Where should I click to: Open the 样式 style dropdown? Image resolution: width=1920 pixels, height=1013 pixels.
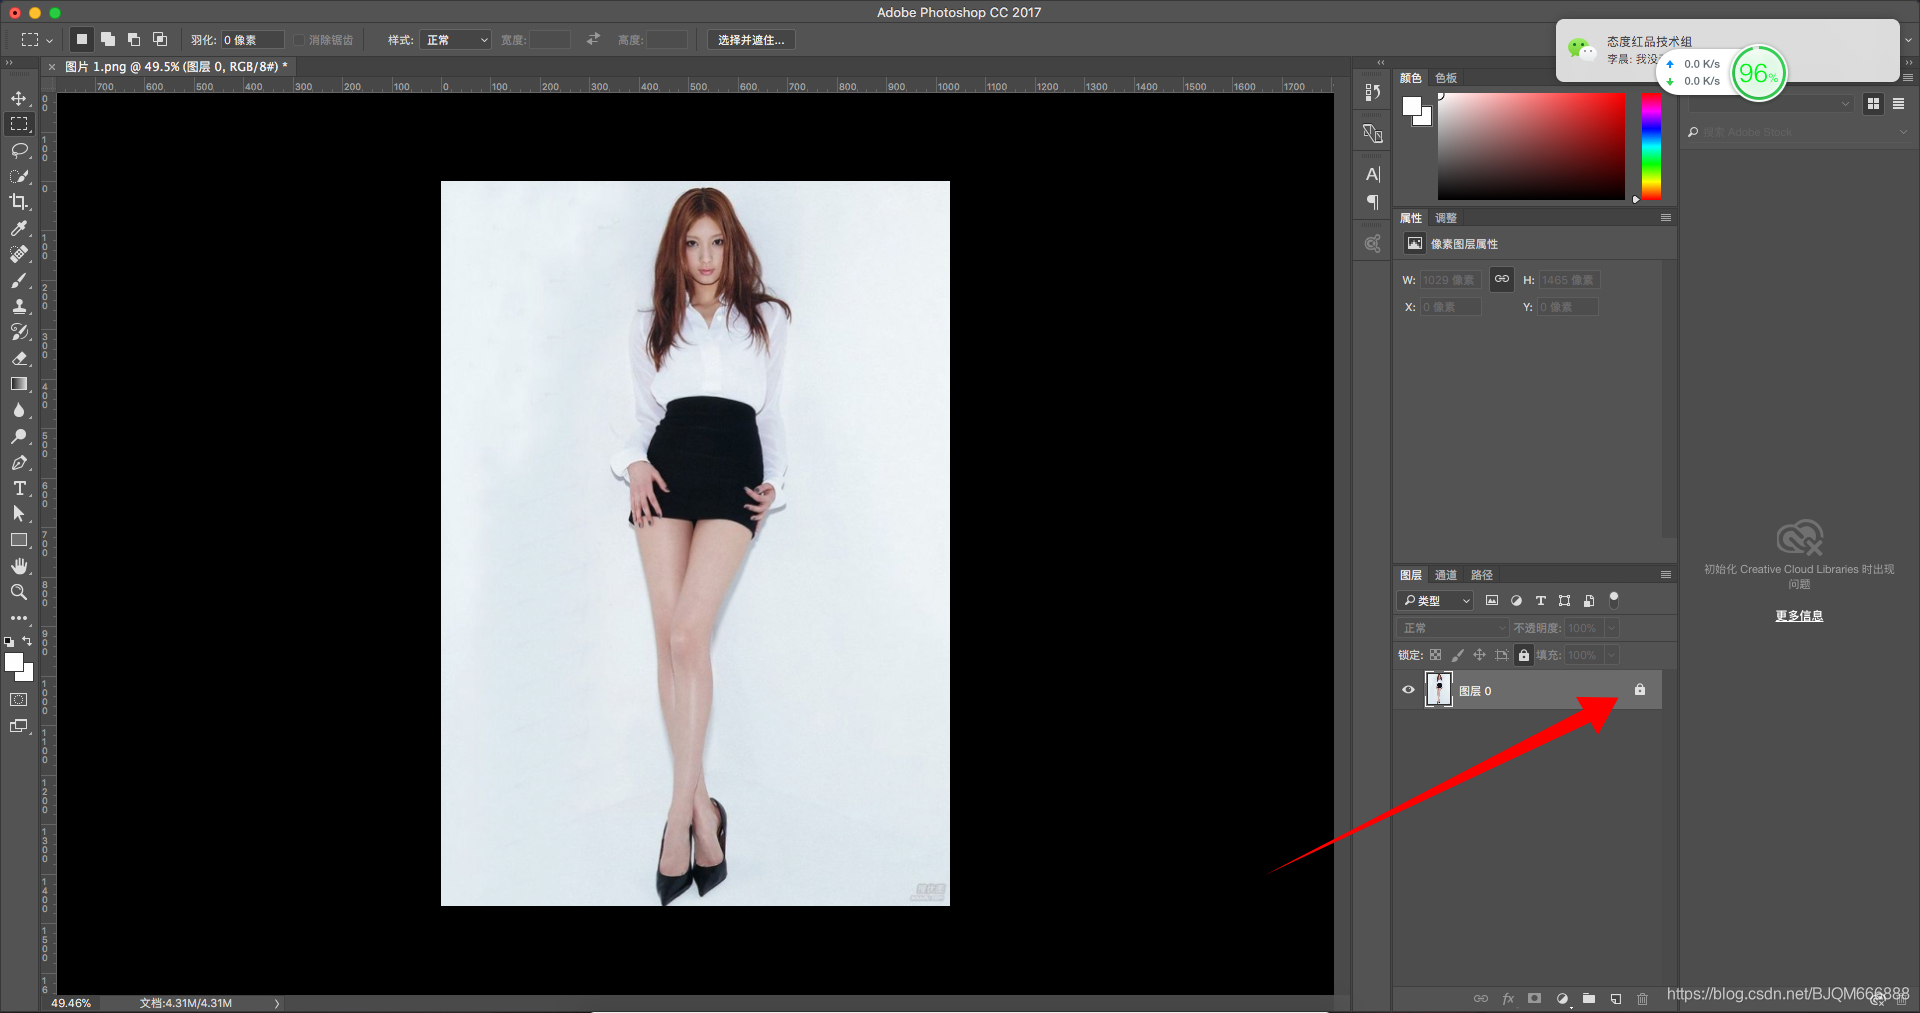point(456,40)
